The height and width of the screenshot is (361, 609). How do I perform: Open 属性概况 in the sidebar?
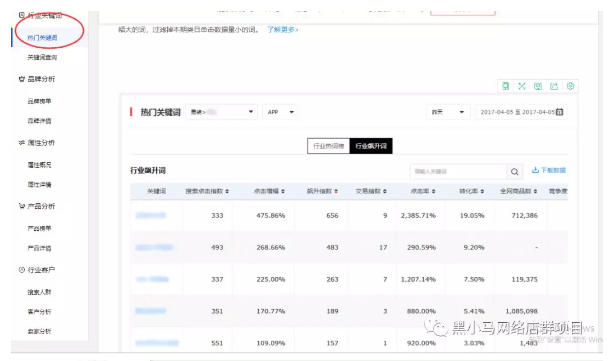[39, 165]
